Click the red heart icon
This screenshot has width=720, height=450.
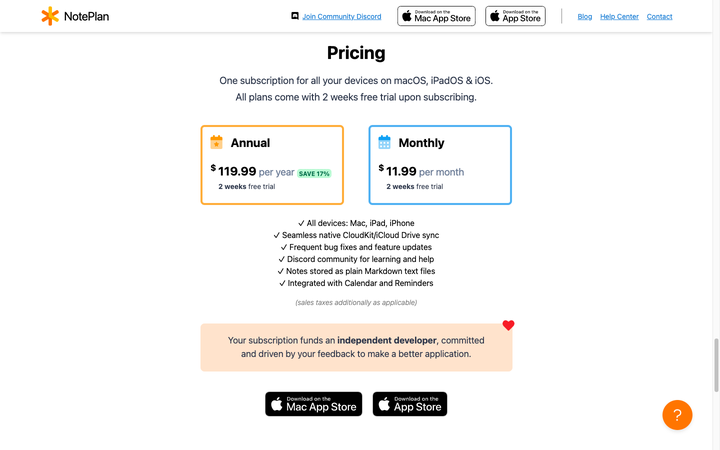pos(508,325)
